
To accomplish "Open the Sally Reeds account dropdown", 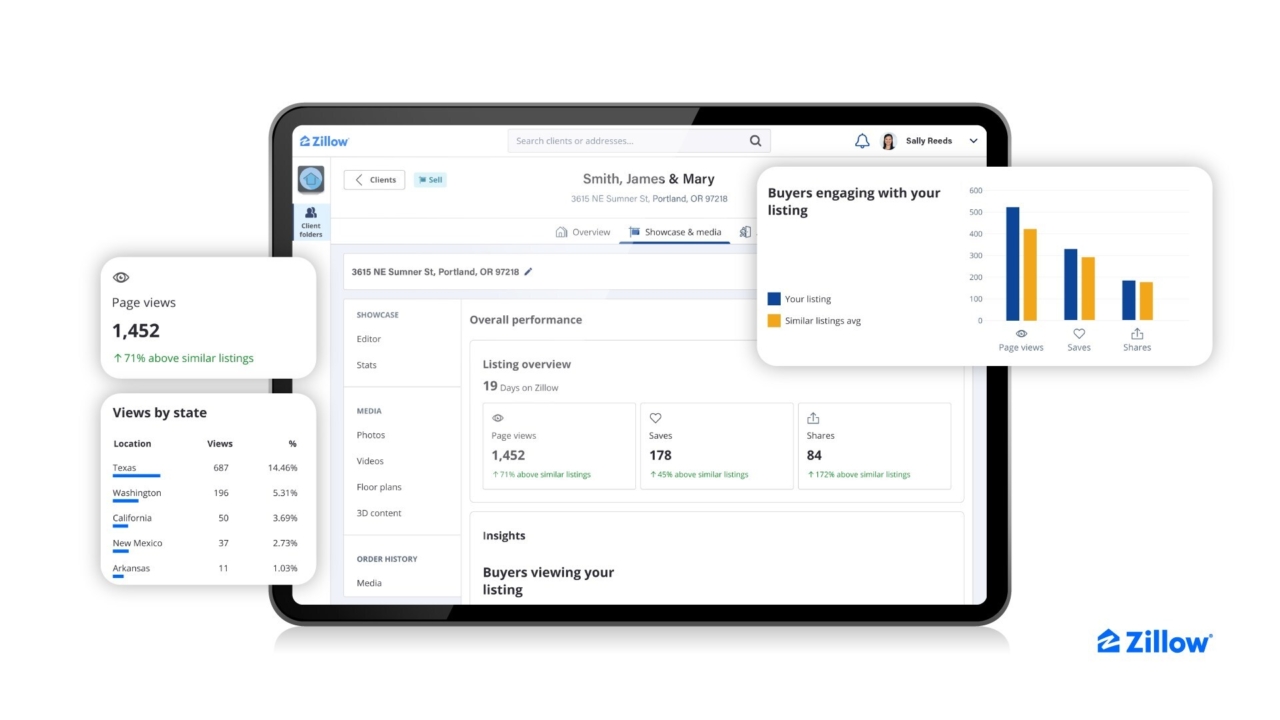I will [x=971, y=140].
